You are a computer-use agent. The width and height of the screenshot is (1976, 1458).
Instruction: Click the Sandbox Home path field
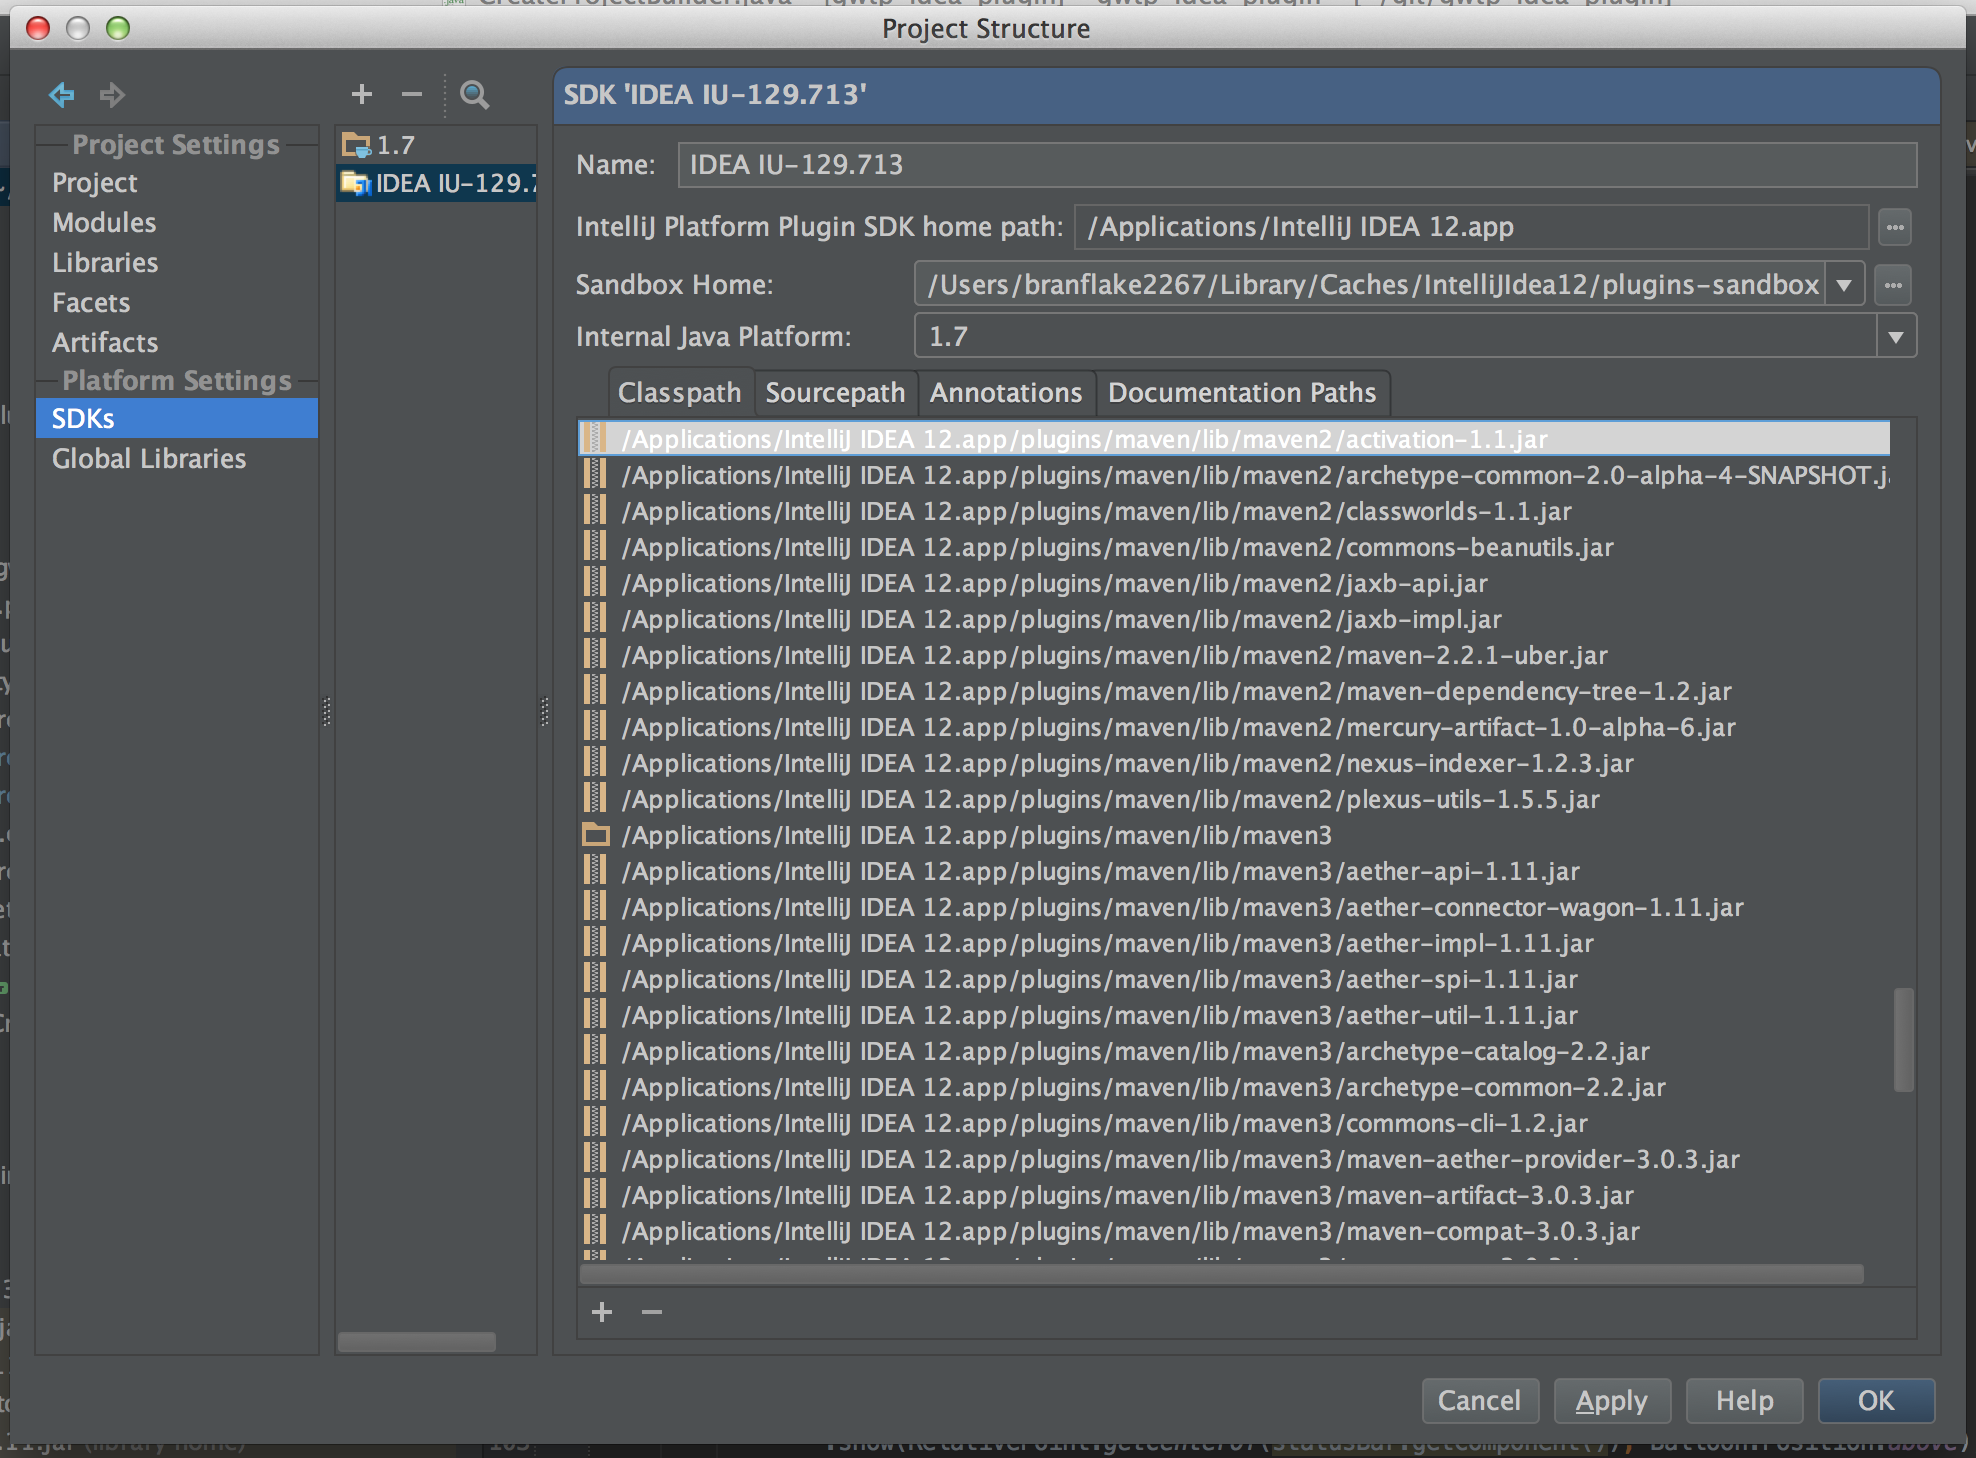point(1370,285)
